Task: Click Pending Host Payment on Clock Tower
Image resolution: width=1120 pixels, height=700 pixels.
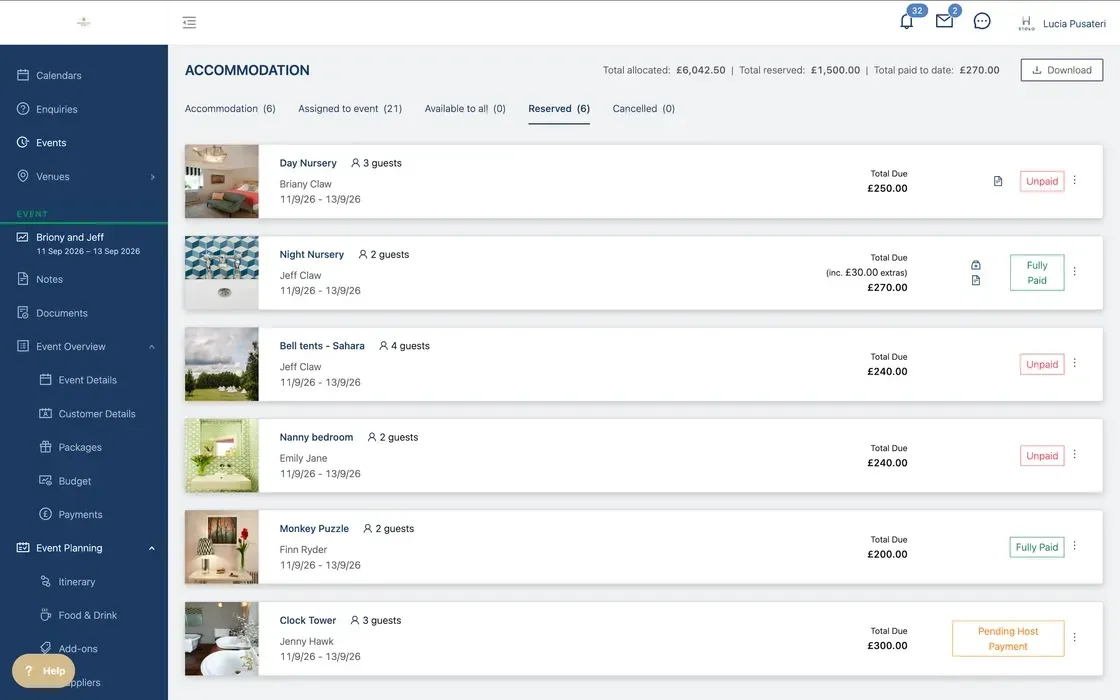Action: [1008, 639]
